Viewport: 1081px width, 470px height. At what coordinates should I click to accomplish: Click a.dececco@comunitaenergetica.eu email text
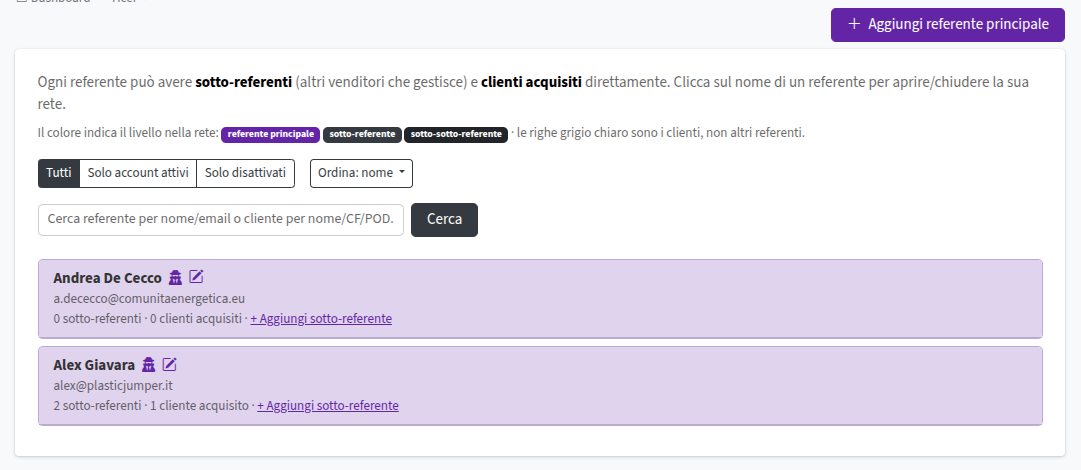(x=149, y=299)
